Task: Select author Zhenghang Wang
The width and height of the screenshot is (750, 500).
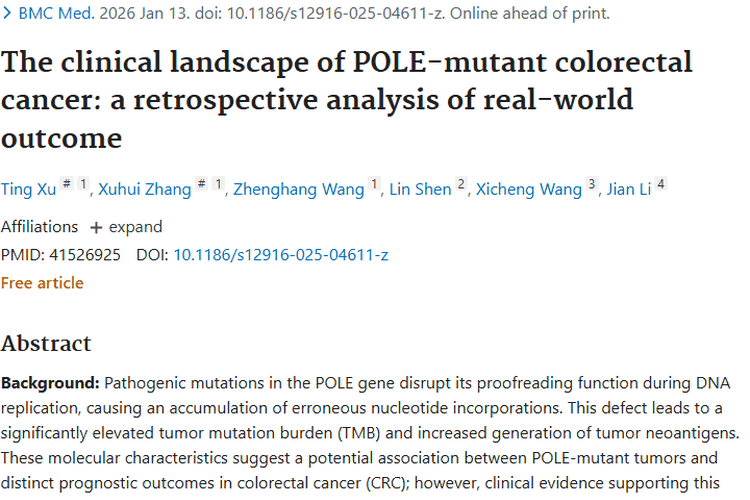Action: [298, 189]
